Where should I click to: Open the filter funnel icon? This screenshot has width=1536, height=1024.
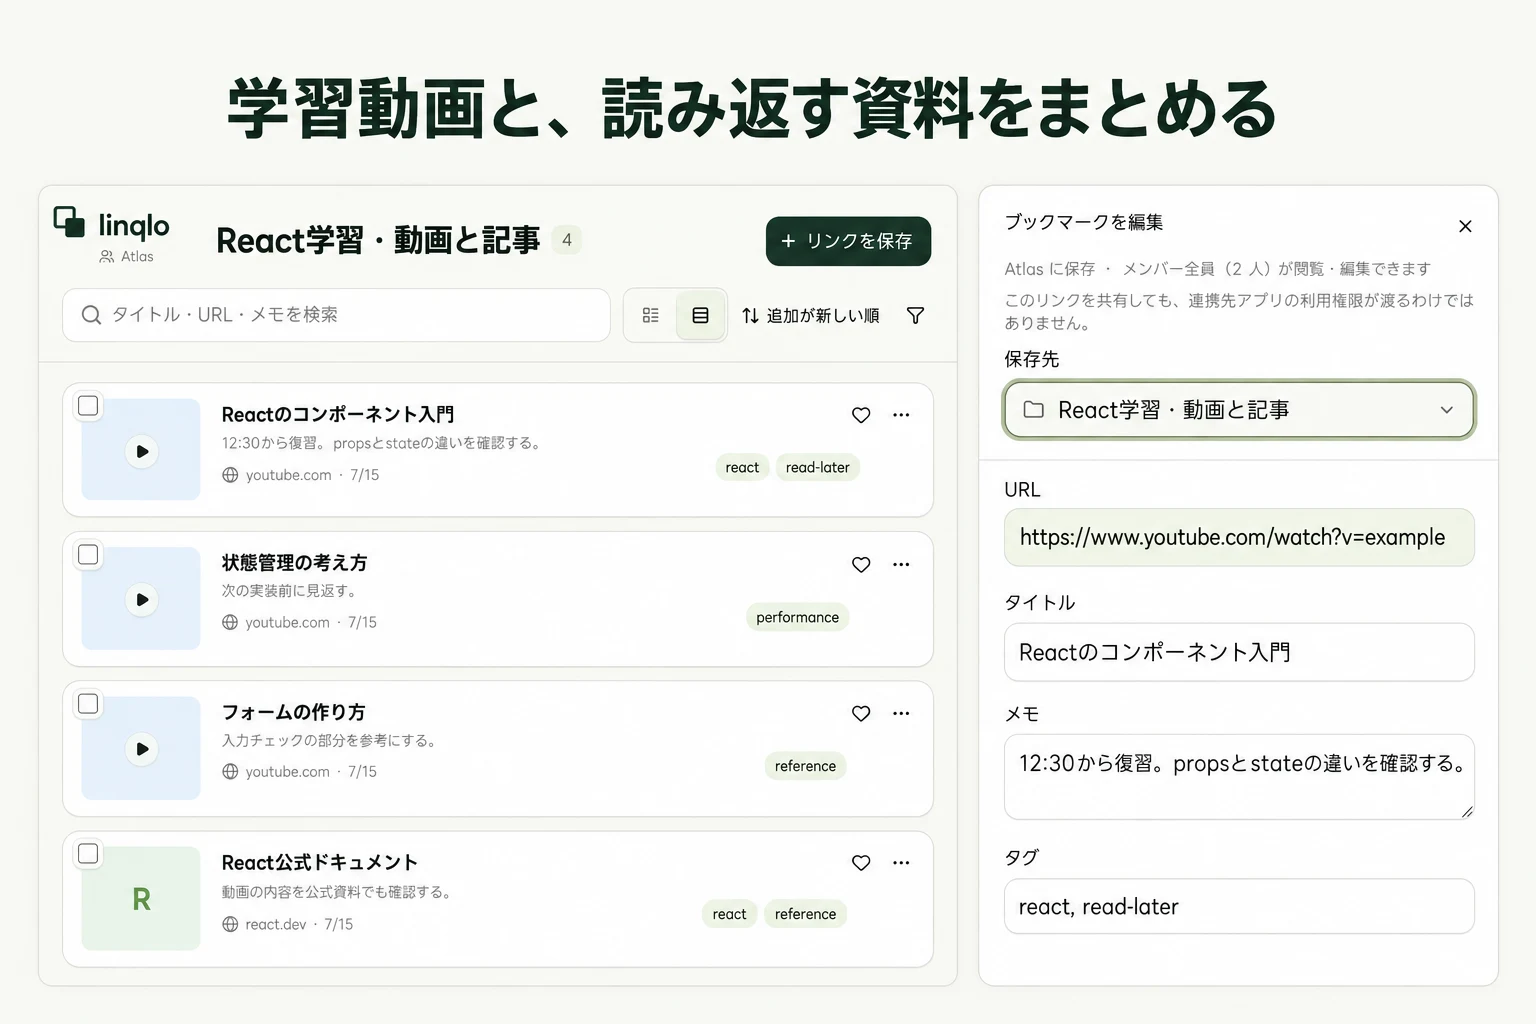pos(915,316)
